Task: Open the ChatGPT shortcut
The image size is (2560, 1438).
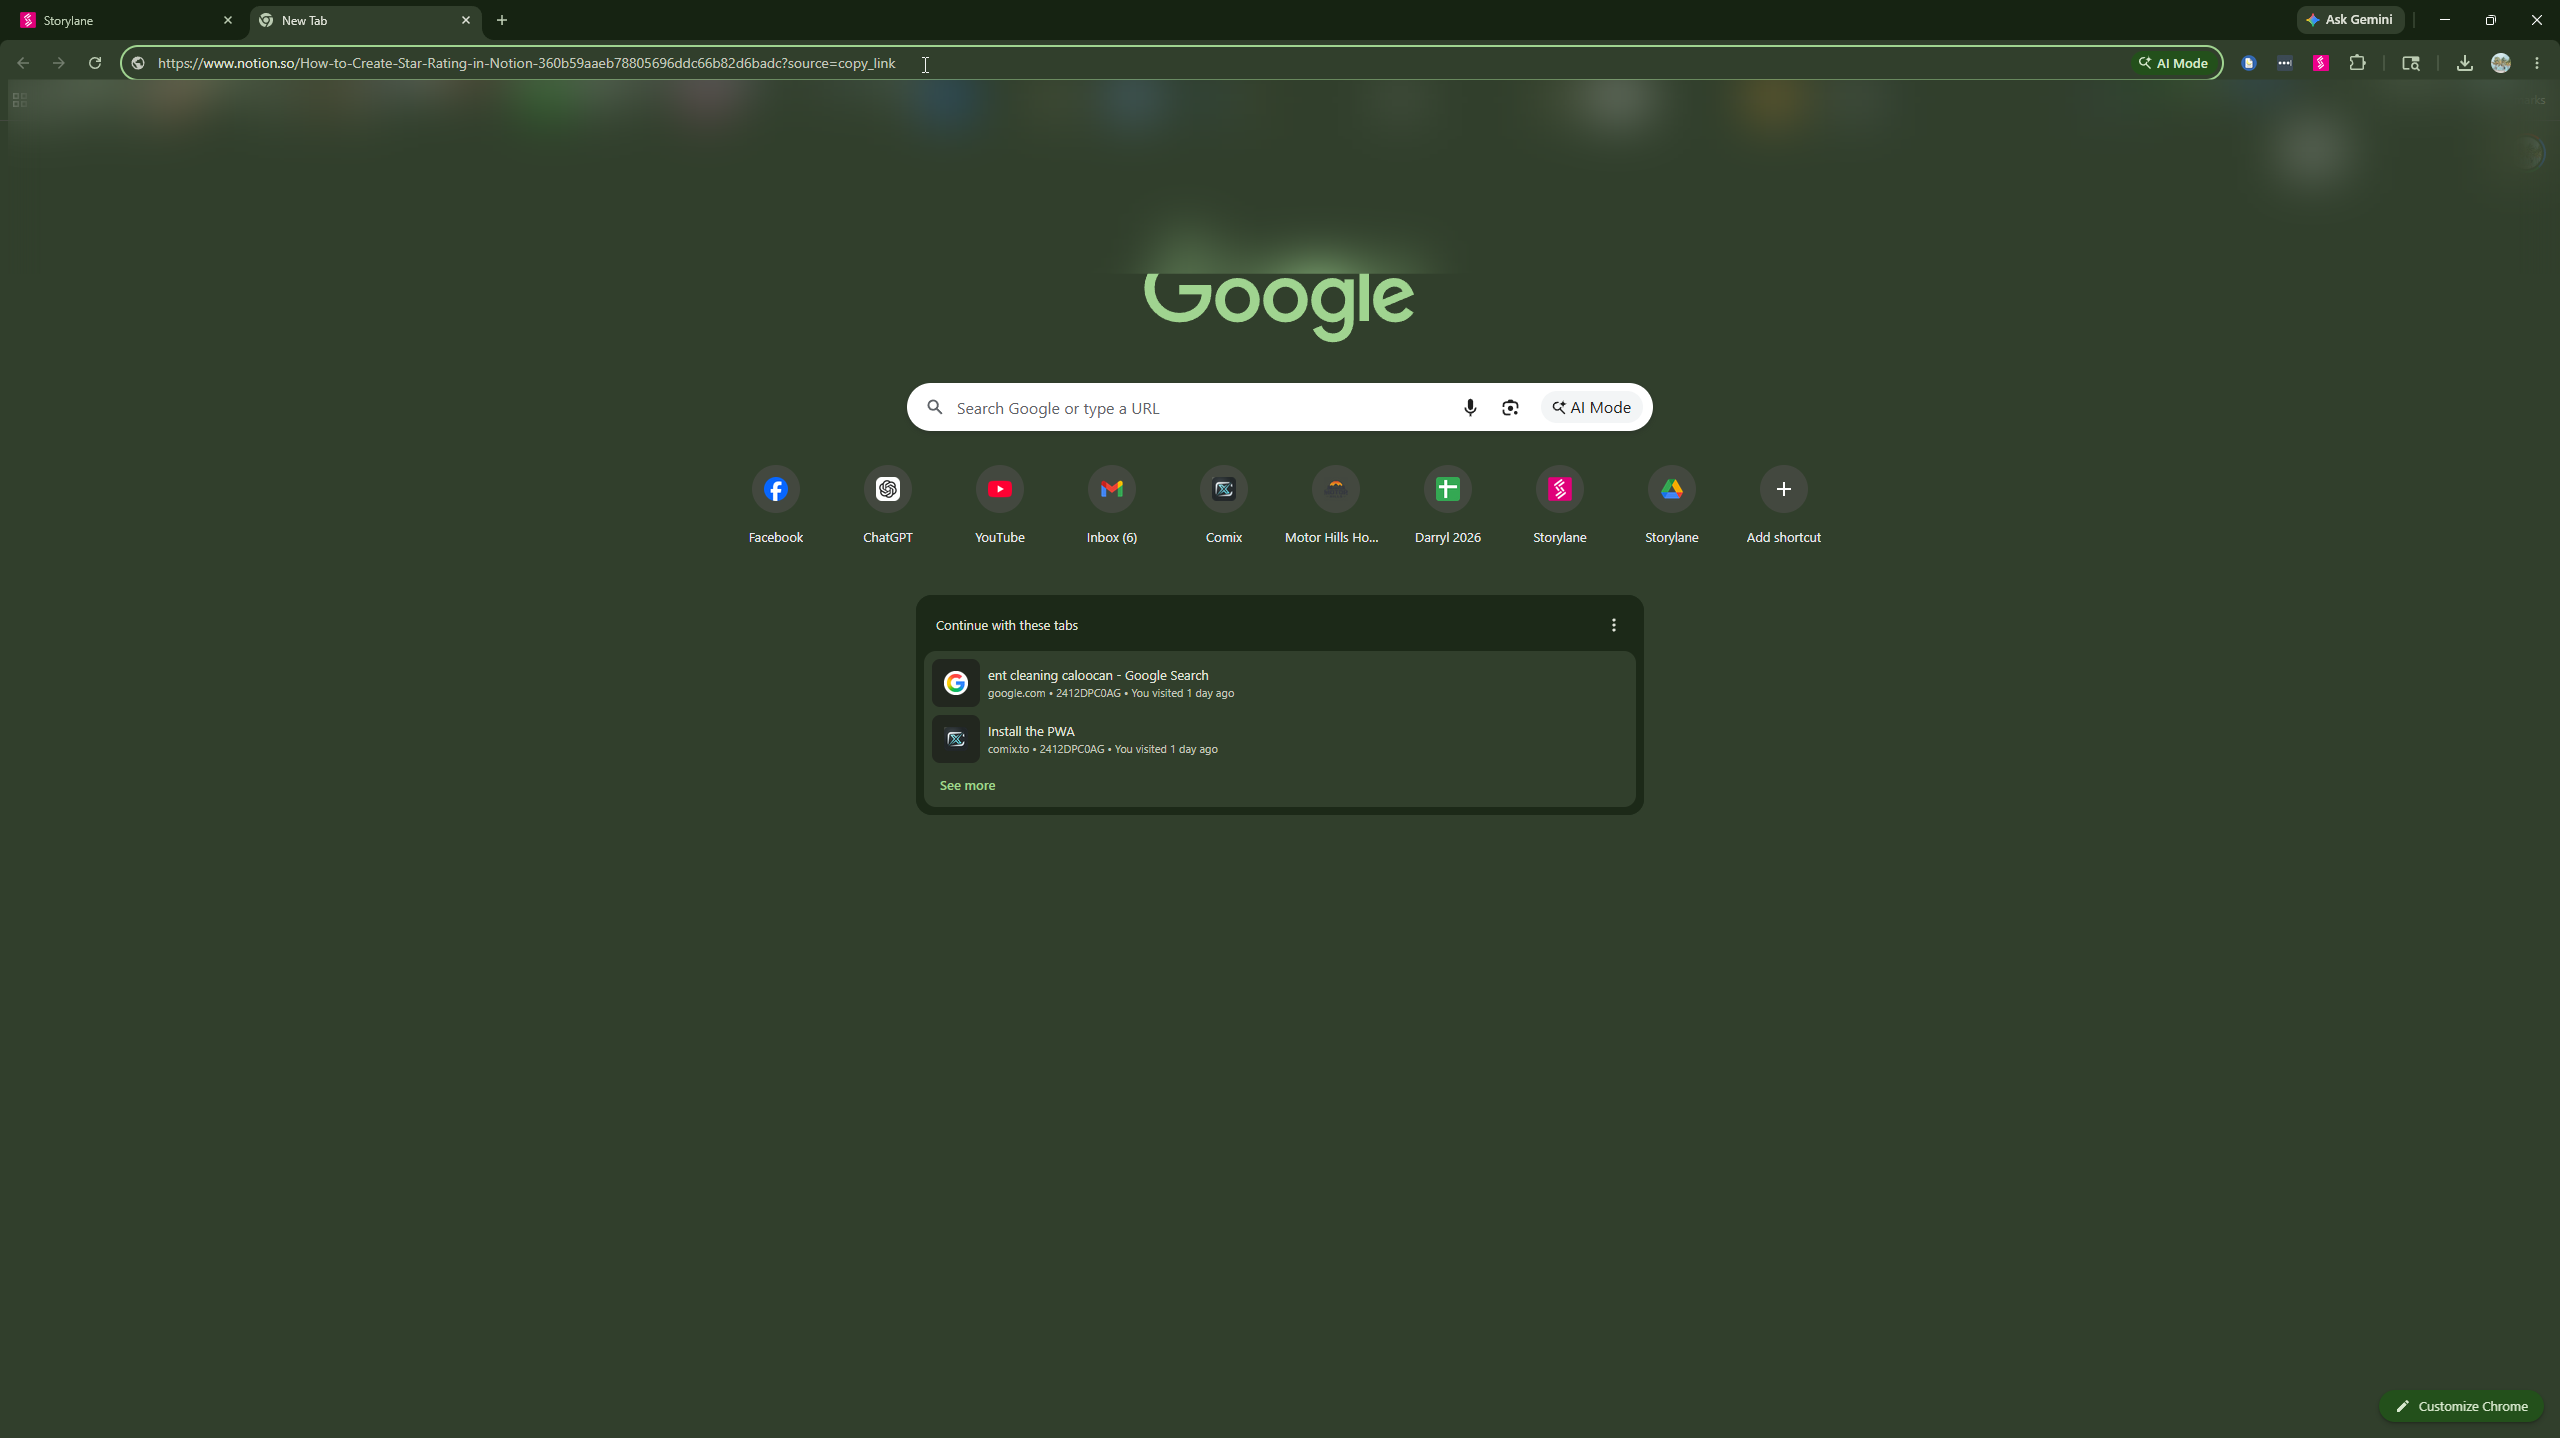Action: point(887,489)
